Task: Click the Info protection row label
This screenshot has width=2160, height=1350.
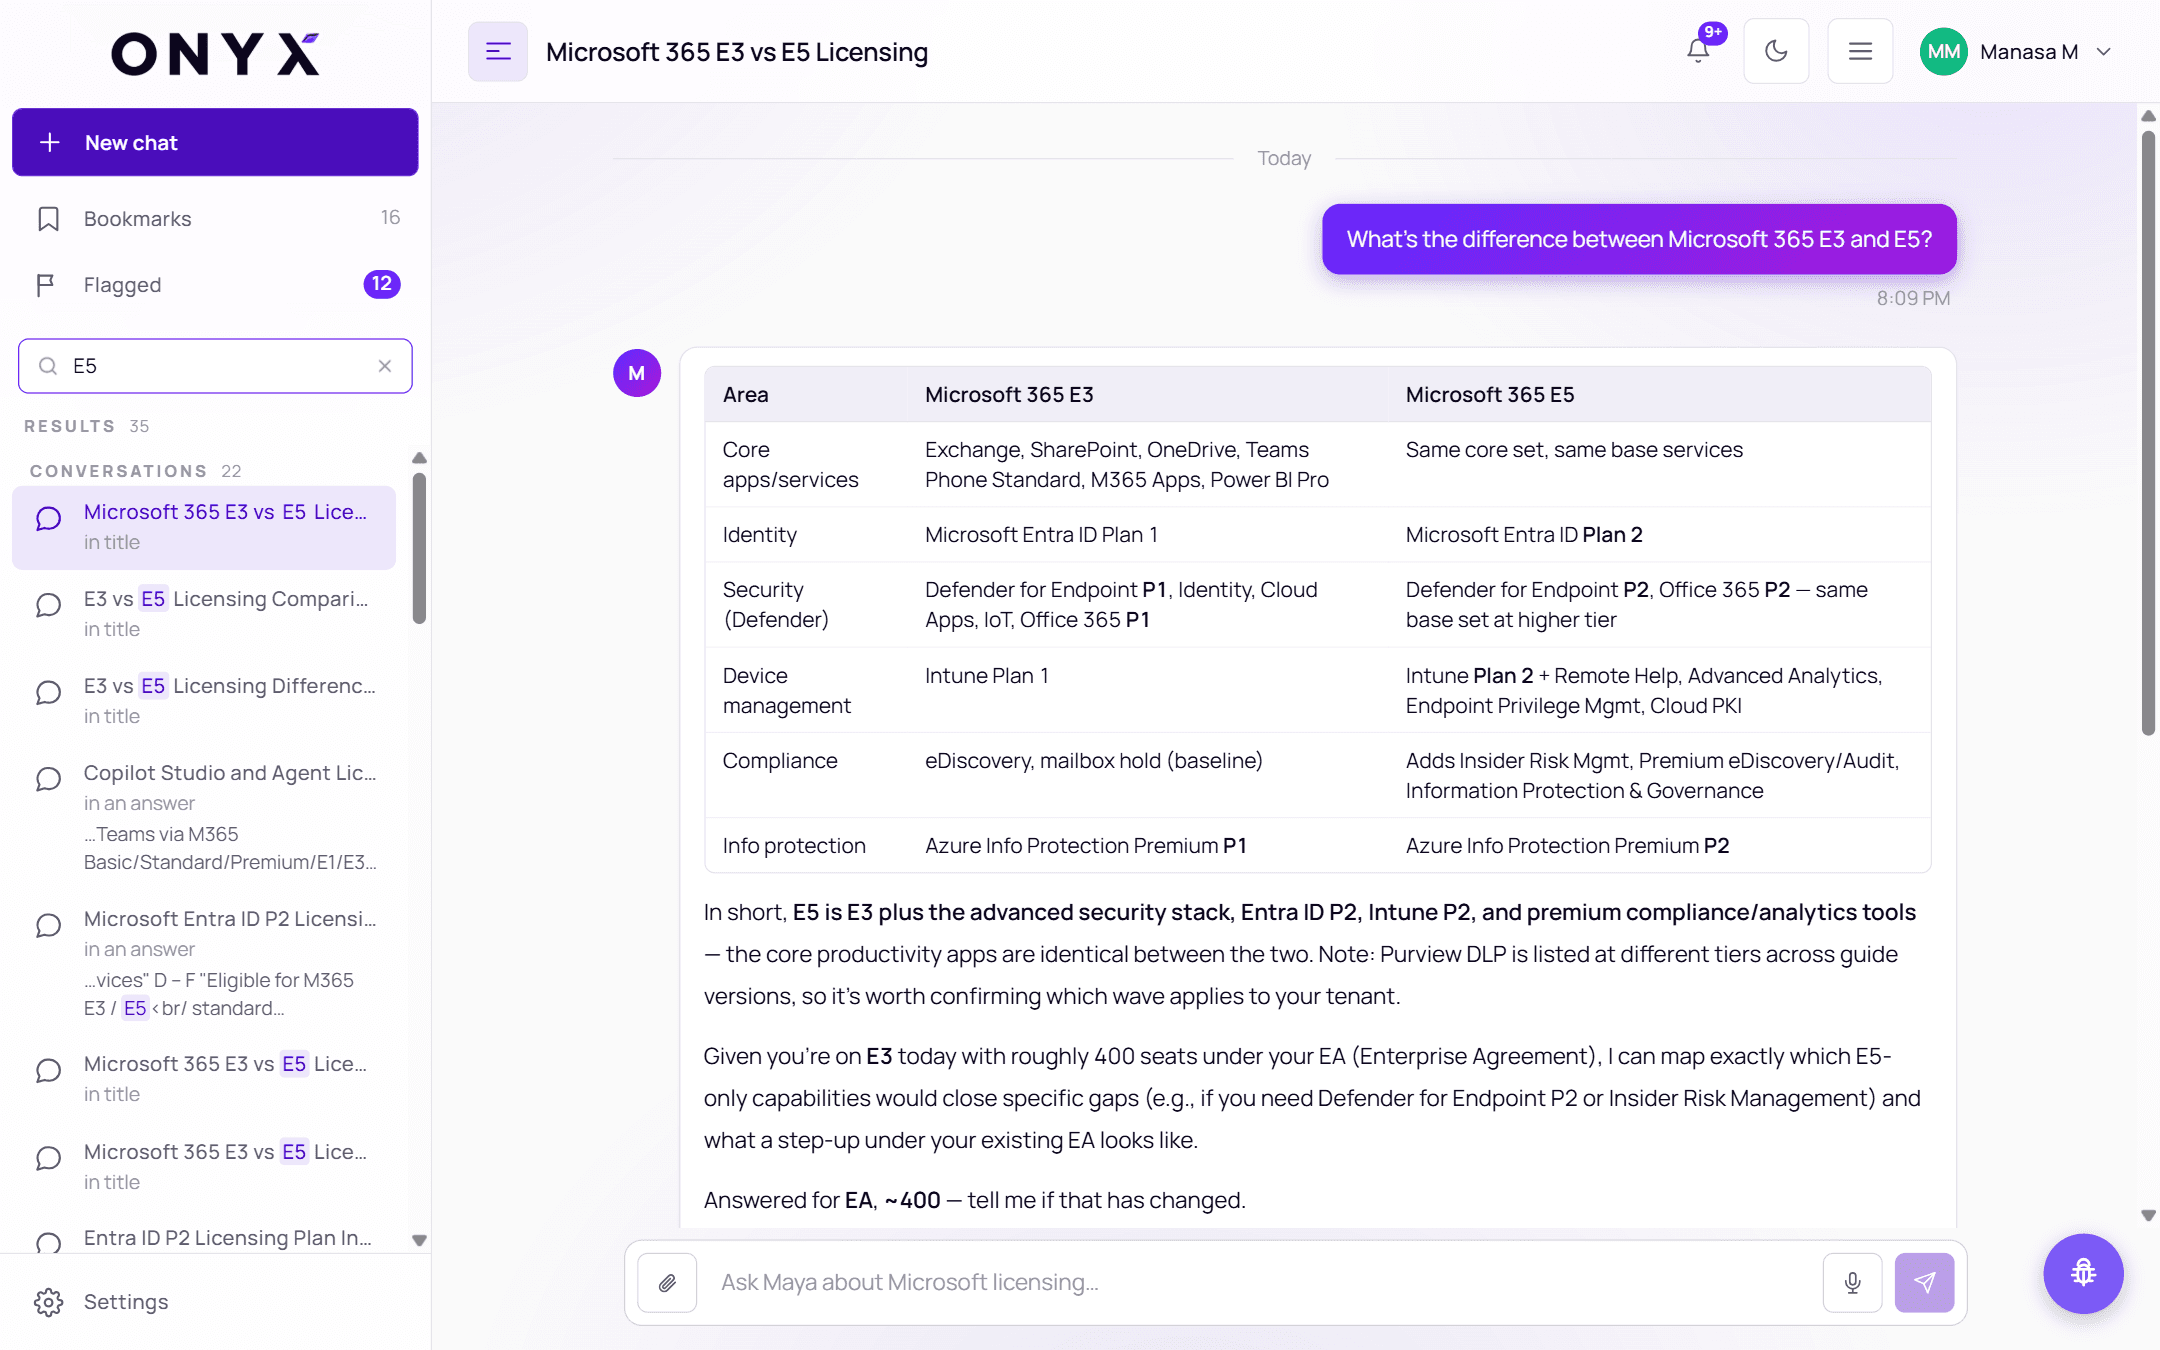Action: point(794,846)
